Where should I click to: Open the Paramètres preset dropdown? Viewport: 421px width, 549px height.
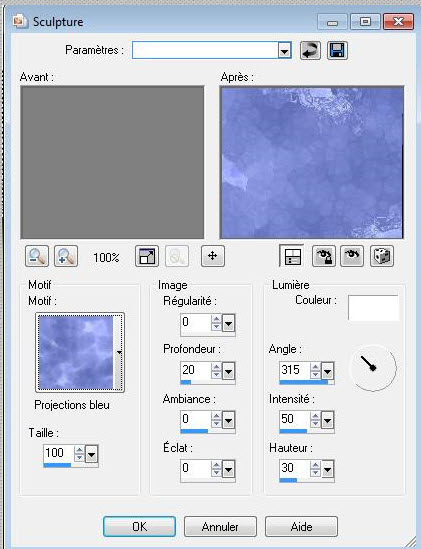pos(285,51)
